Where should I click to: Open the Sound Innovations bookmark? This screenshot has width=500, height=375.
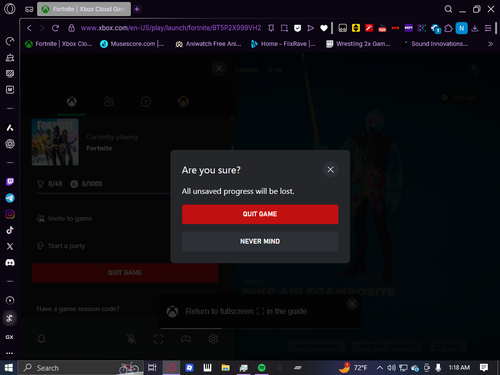point(436,44)
